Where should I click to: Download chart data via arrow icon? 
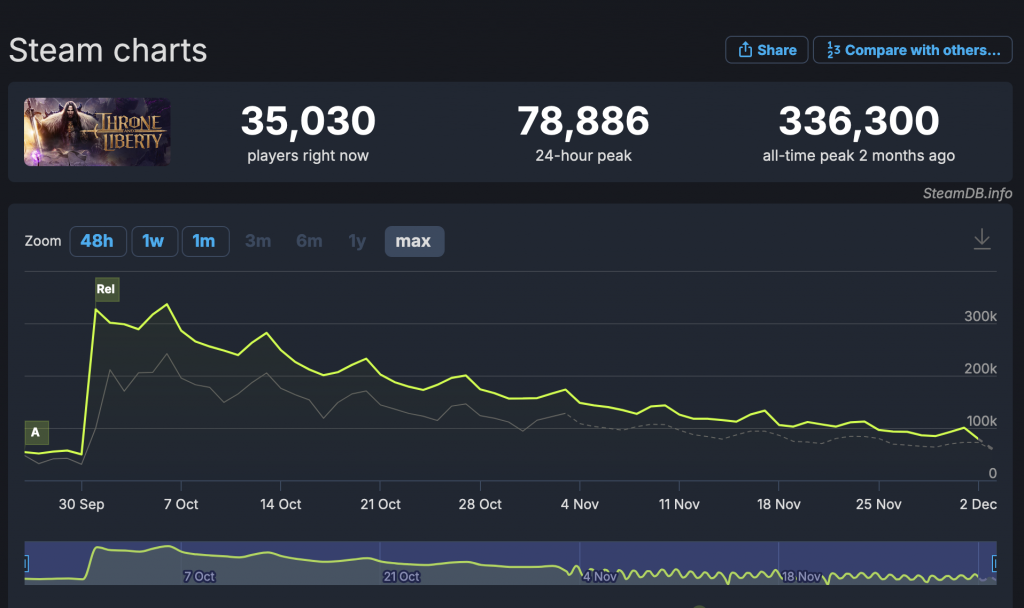click(982, 240)
